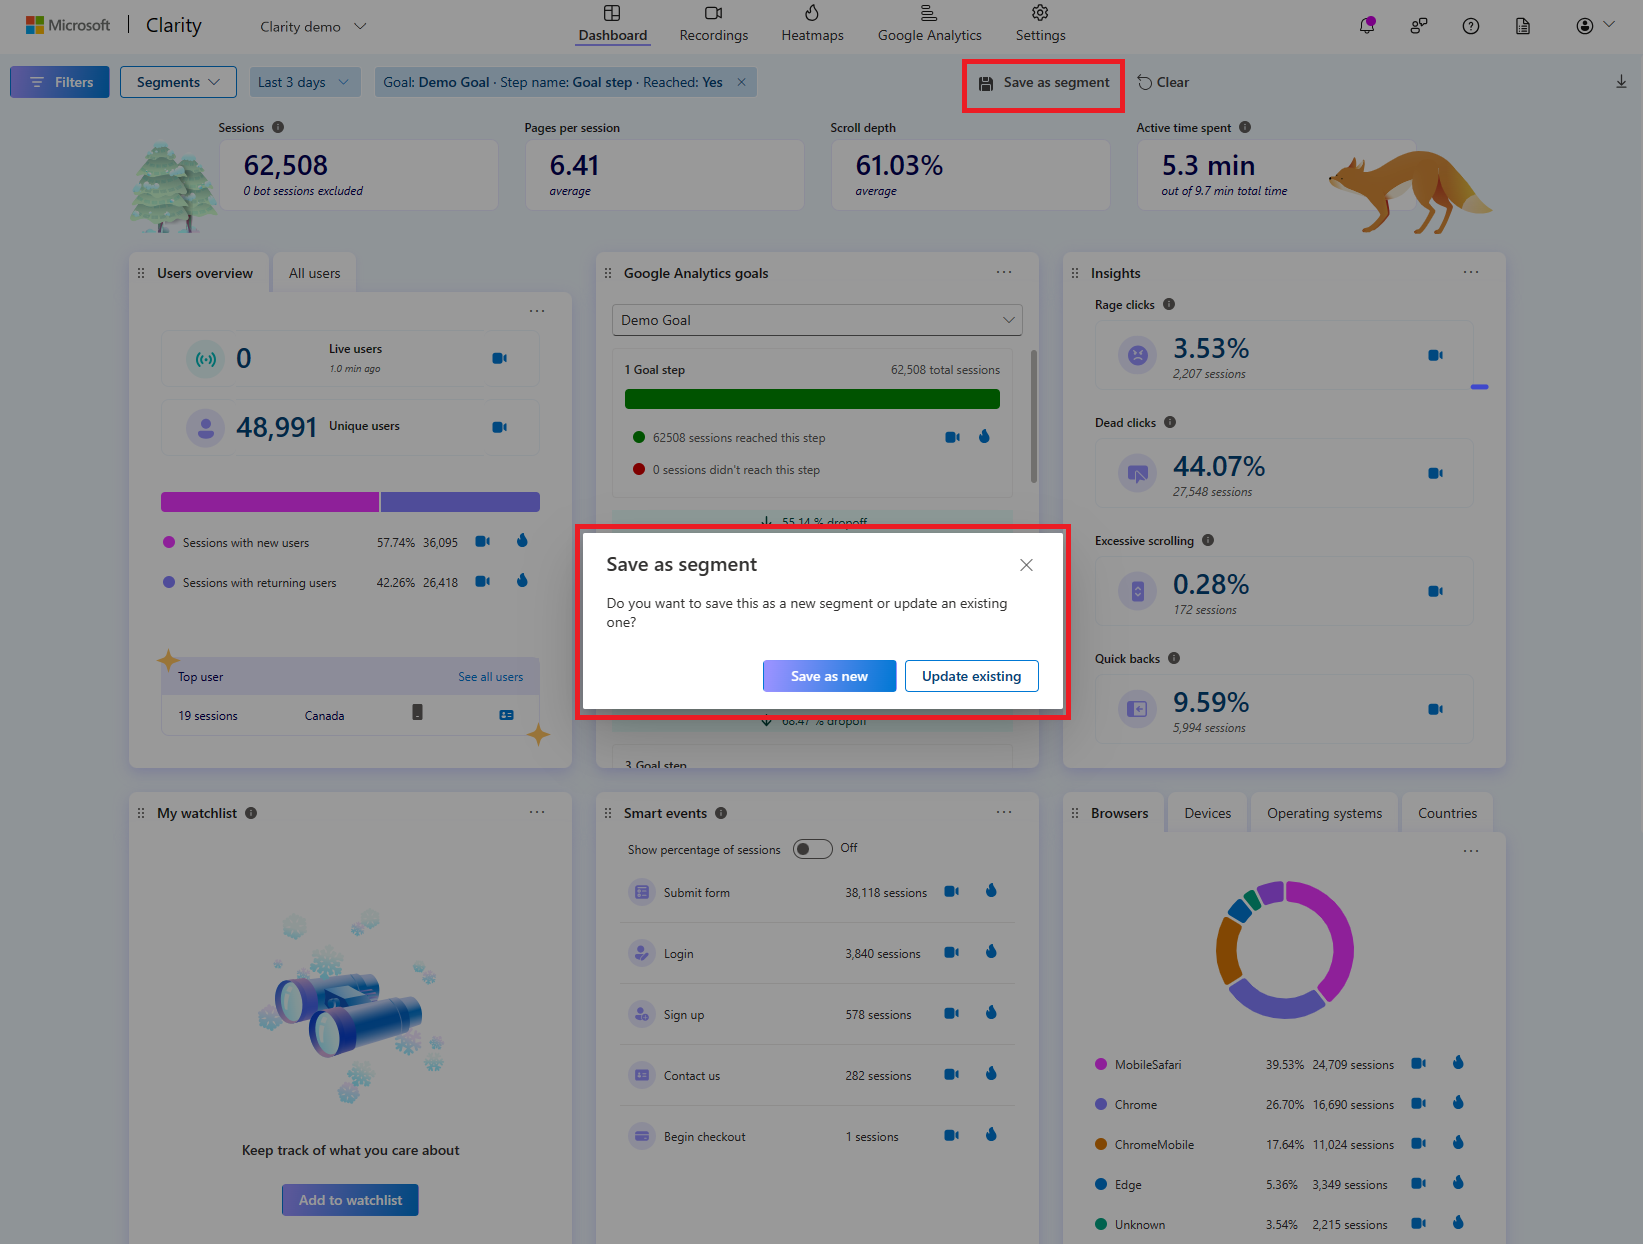Open heatmap for Submit form event
Screen dimensions: 1643x1244
point(991,891)
